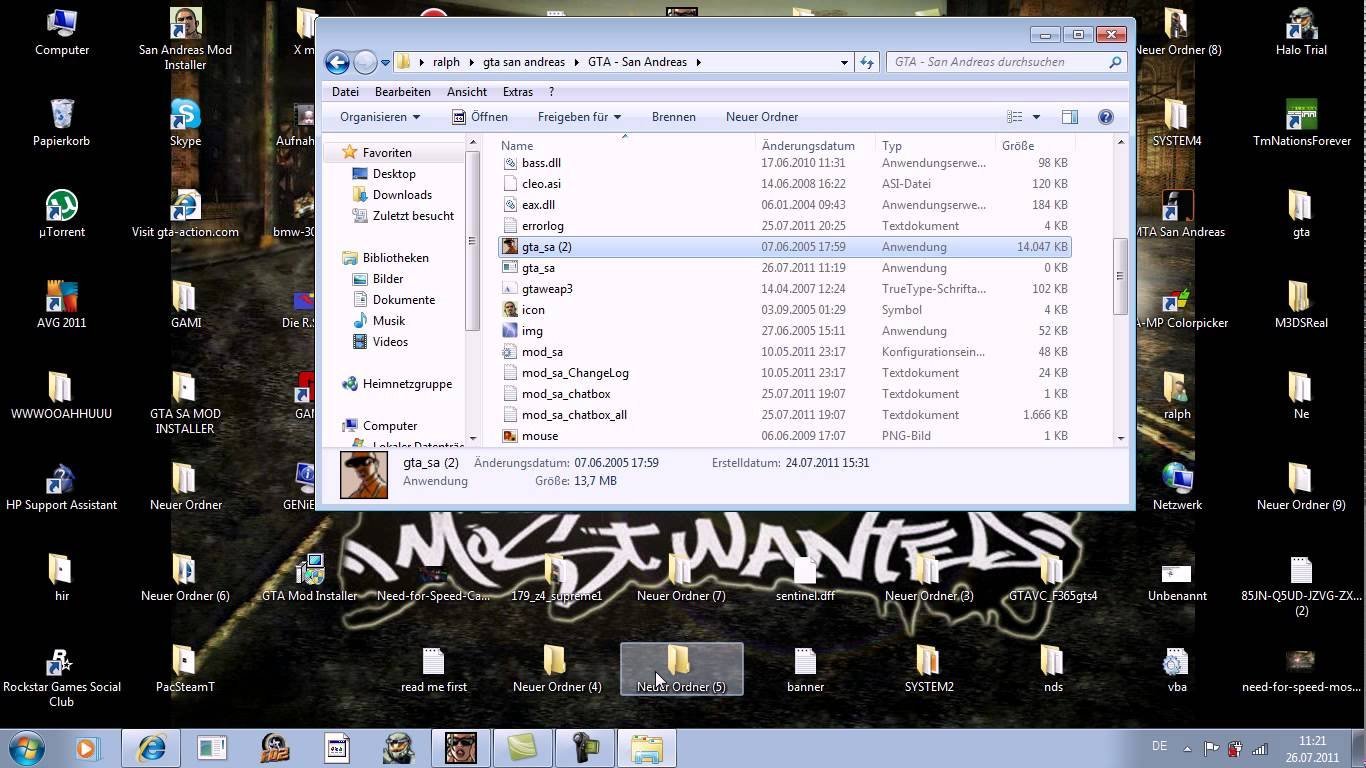This screenshot has height=768, width=1366.
Task: Open Windows Media Player taskbar icon
Action: coord(86,748)
